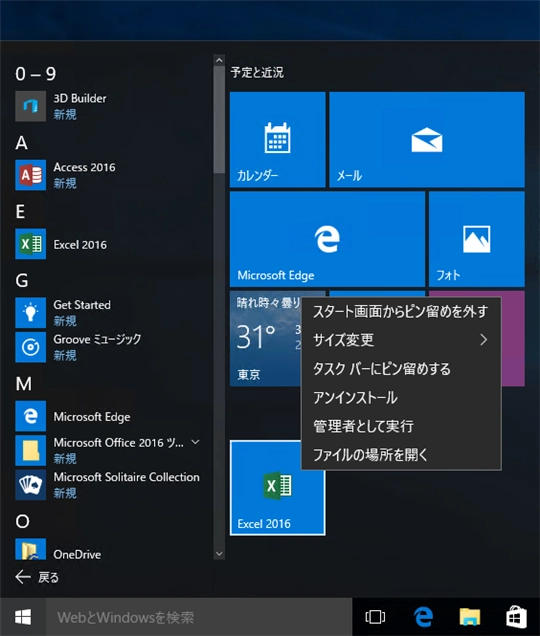Click the E letter group header
This screenshot has width=540, height=636.
click(x=20, y=212)
